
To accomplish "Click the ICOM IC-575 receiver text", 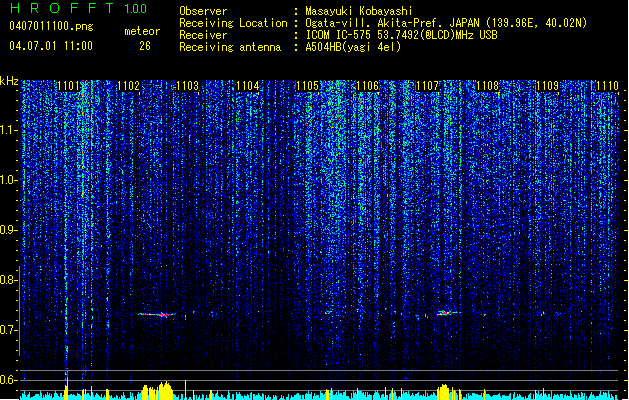I will 401,35.
